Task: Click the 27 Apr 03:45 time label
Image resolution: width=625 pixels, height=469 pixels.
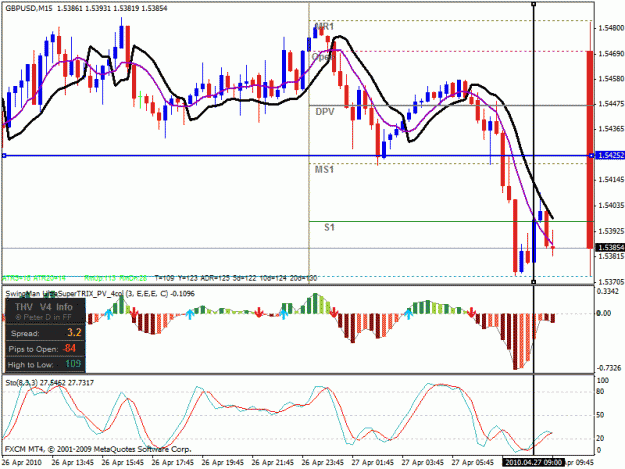Action: (x=423, y=463)
